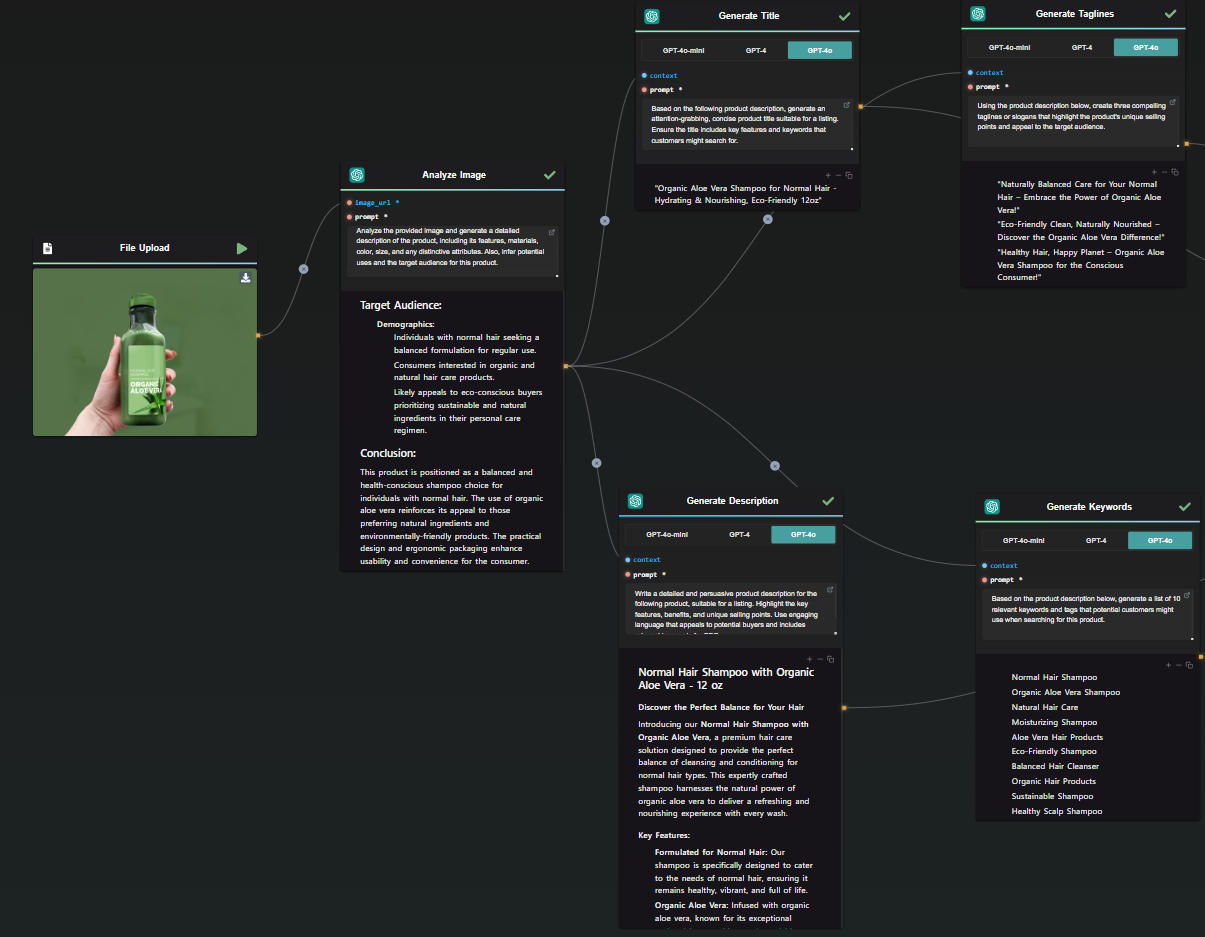
Task: Choose GPT-4o-mini in Generate Keywords node
Action: click(1023, 540)
